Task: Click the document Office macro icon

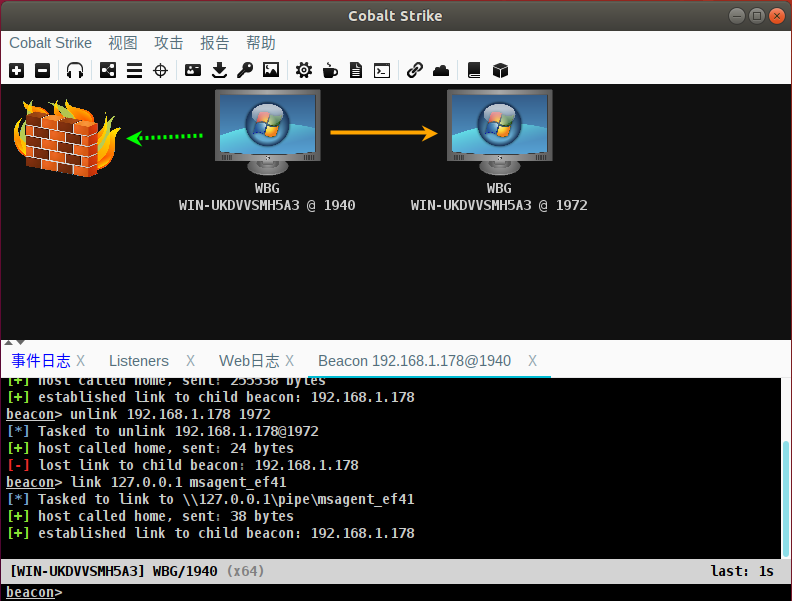Action: click(x=356, y=70)
